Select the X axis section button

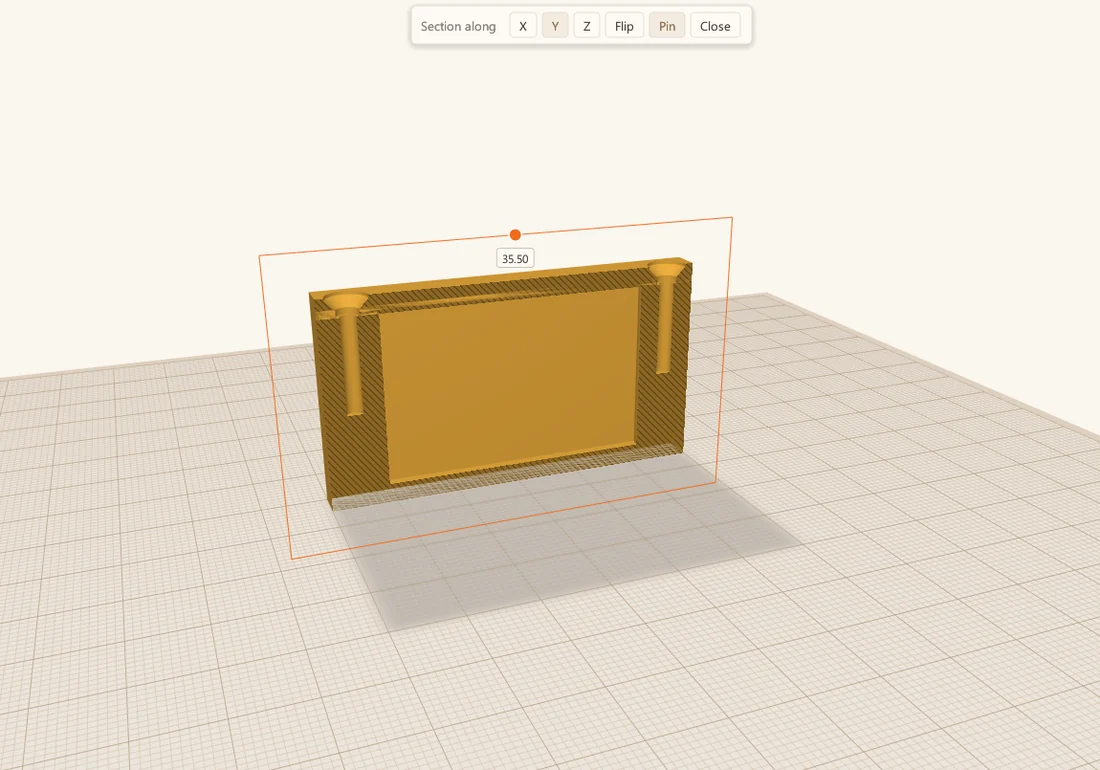click(523, 26)
